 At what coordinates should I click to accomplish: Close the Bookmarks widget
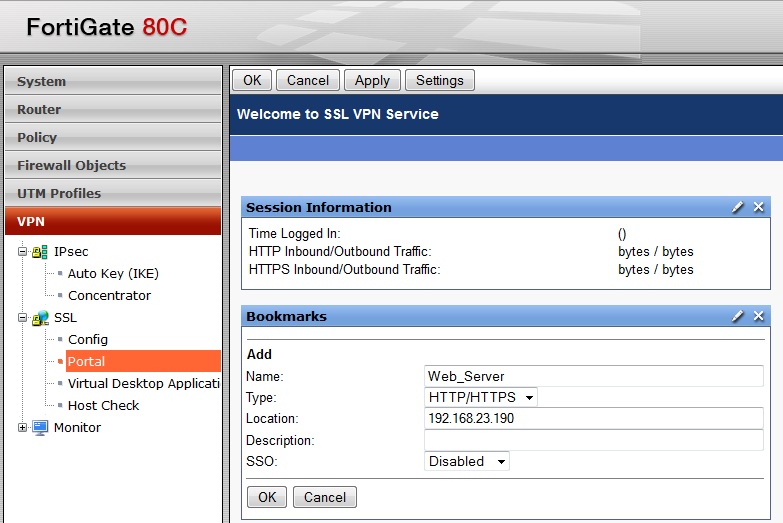click(759, 316)
